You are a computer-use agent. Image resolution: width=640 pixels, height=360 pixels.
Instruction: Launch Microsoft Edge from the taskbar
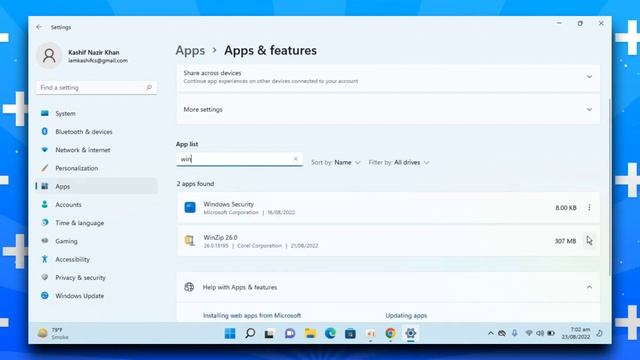click(330, 333)
